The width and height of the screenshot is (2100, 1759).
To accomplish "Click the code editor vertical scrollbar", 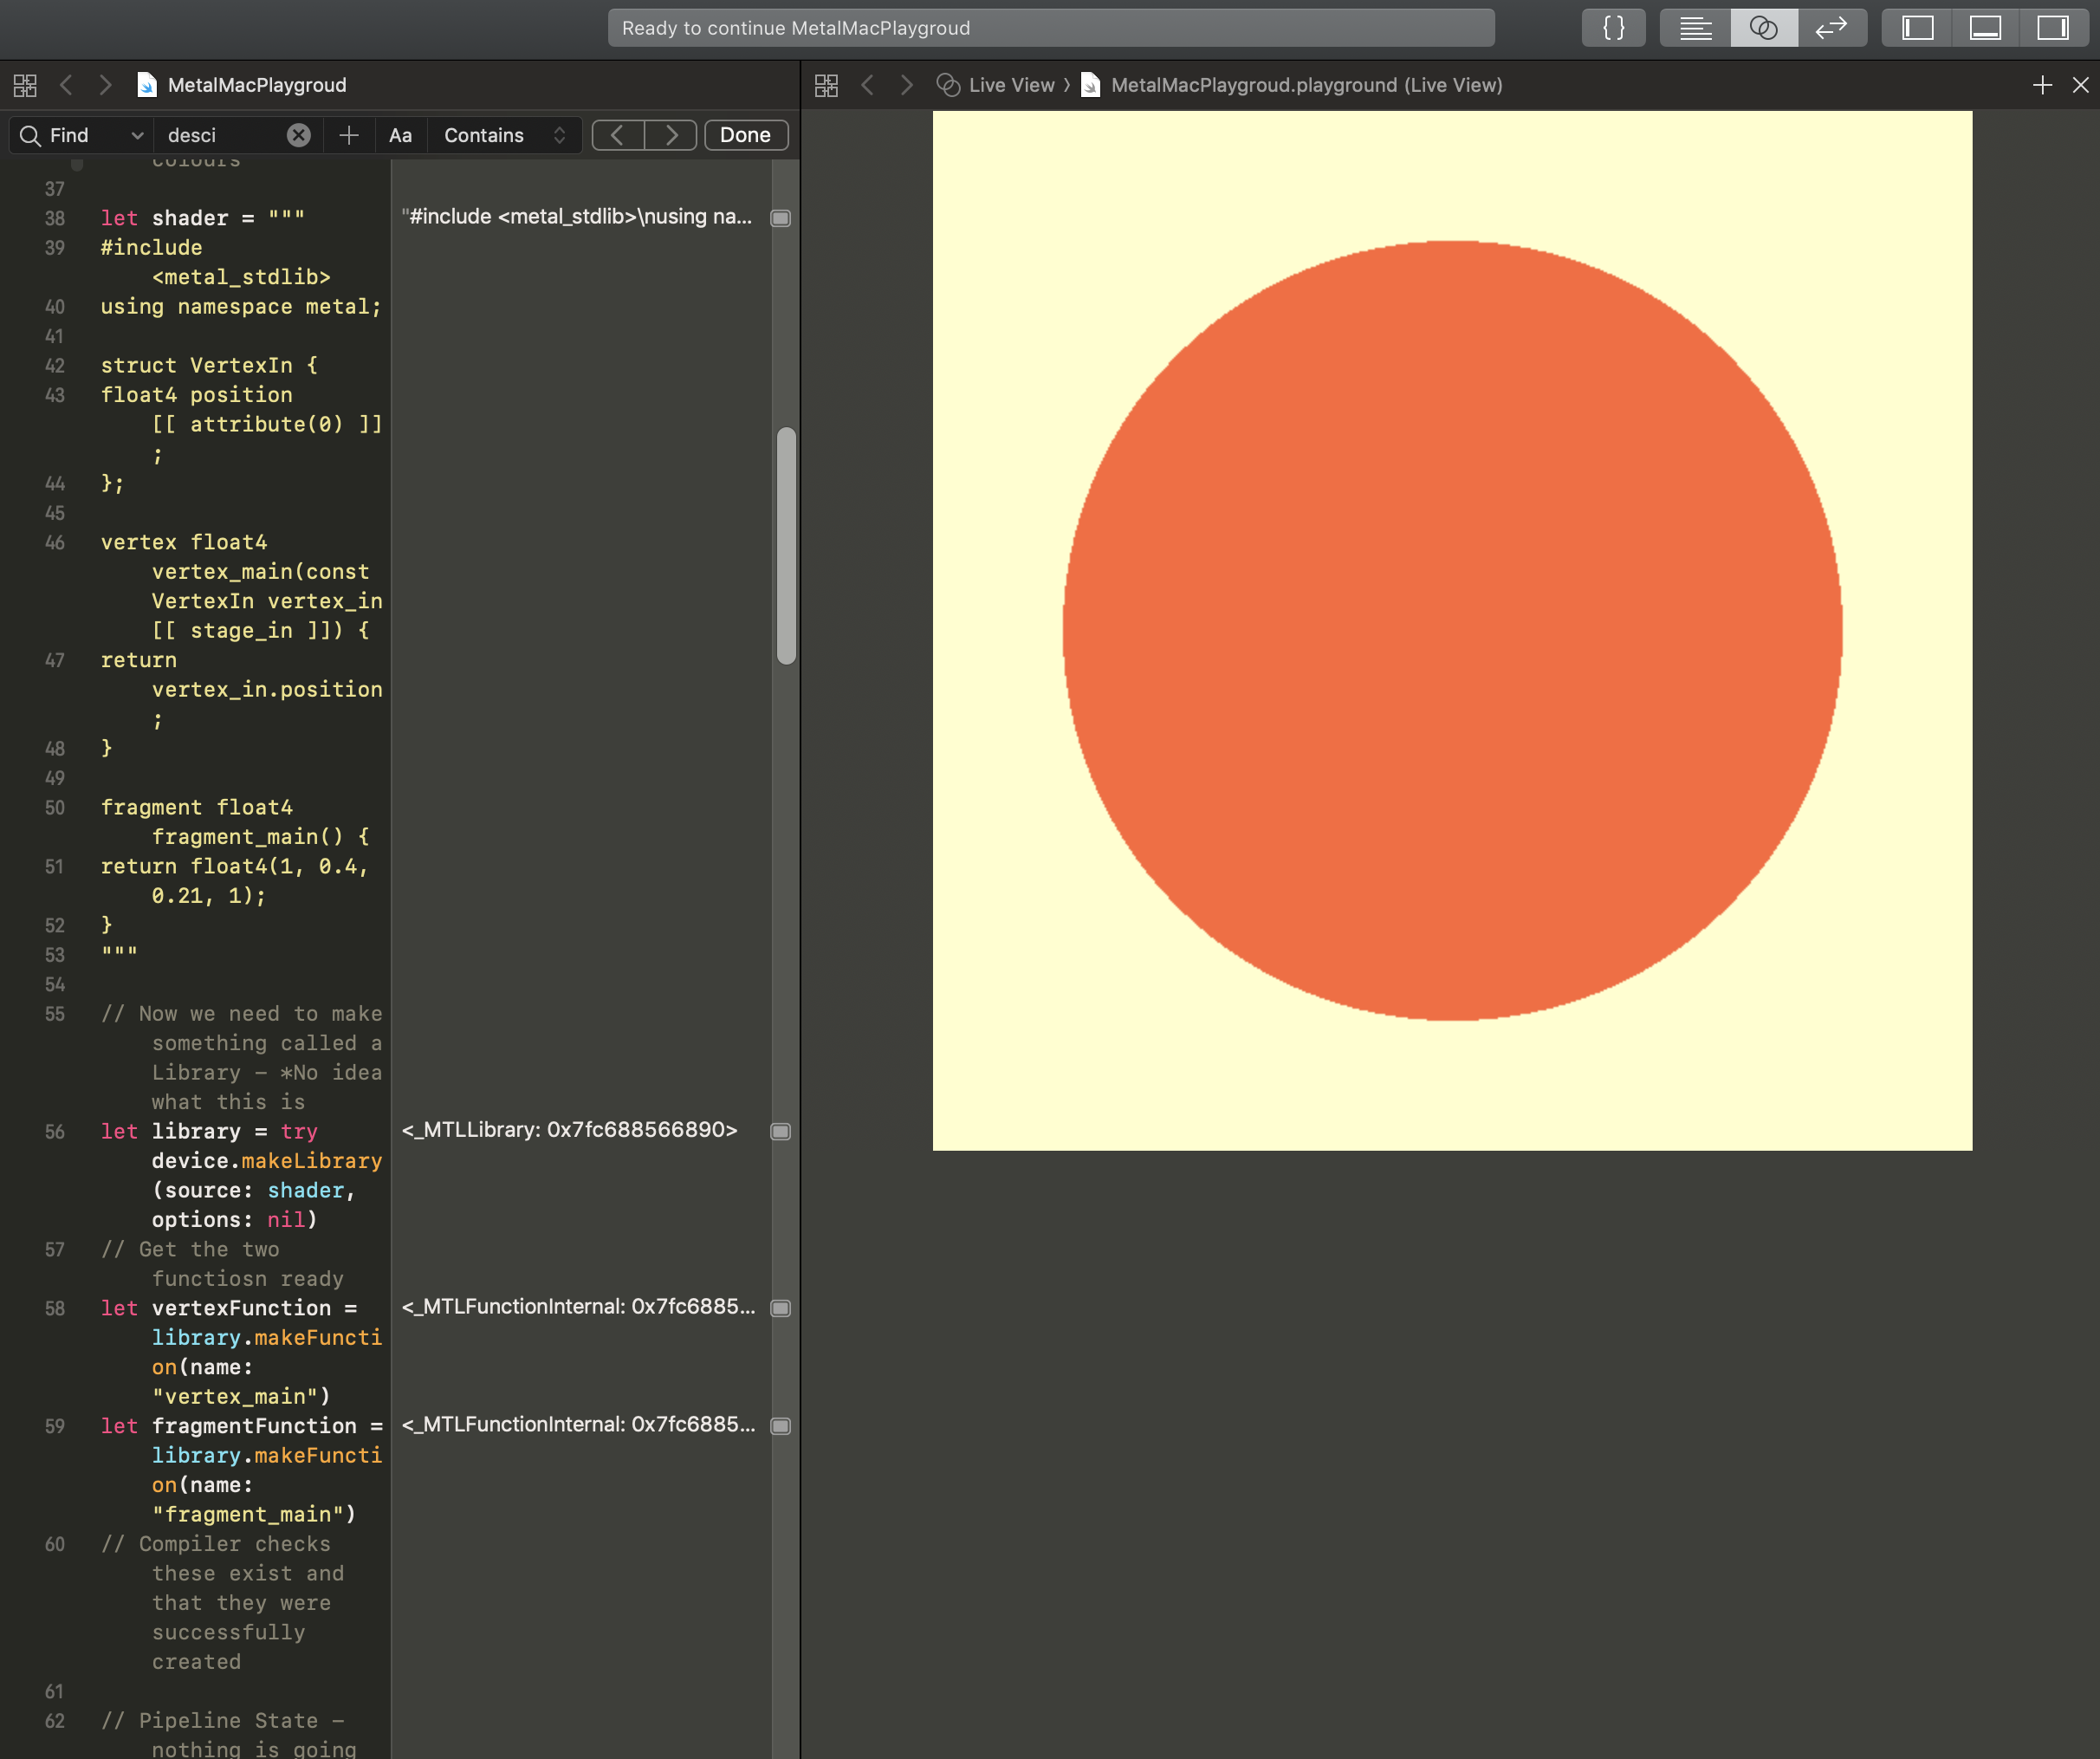I will pyautogui.click(x=786, y=546).
